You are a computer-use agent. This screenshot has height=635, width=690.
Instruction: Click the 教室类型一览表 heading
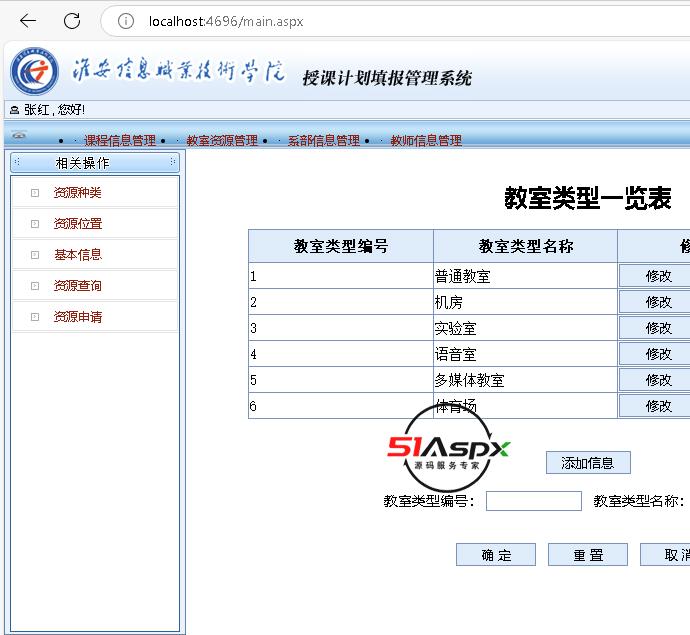pyautogui.click(x=588, y=198)
